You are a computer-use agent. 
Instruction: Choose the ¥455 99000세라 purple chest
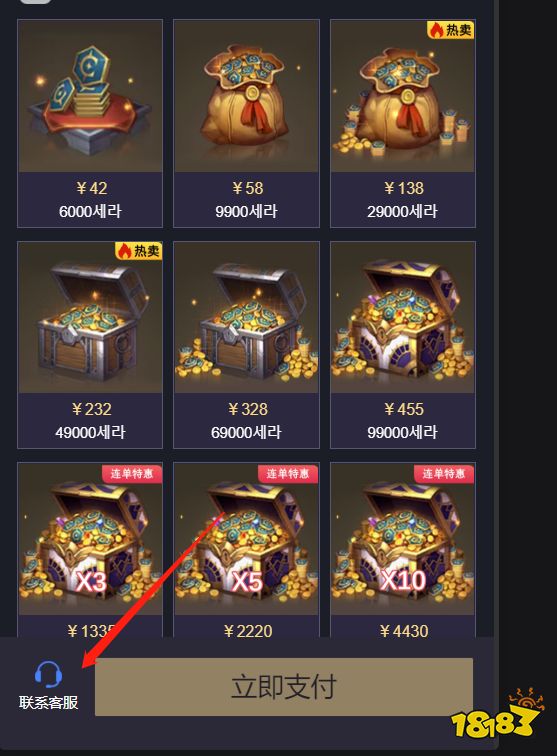click(x=403, y=345)
